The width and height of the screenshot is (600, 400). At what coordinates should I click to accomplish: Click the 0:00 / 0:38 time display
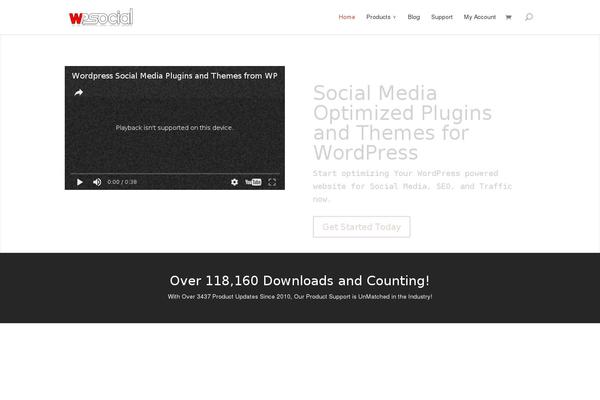pyautogui.click(x=122, y=182)
